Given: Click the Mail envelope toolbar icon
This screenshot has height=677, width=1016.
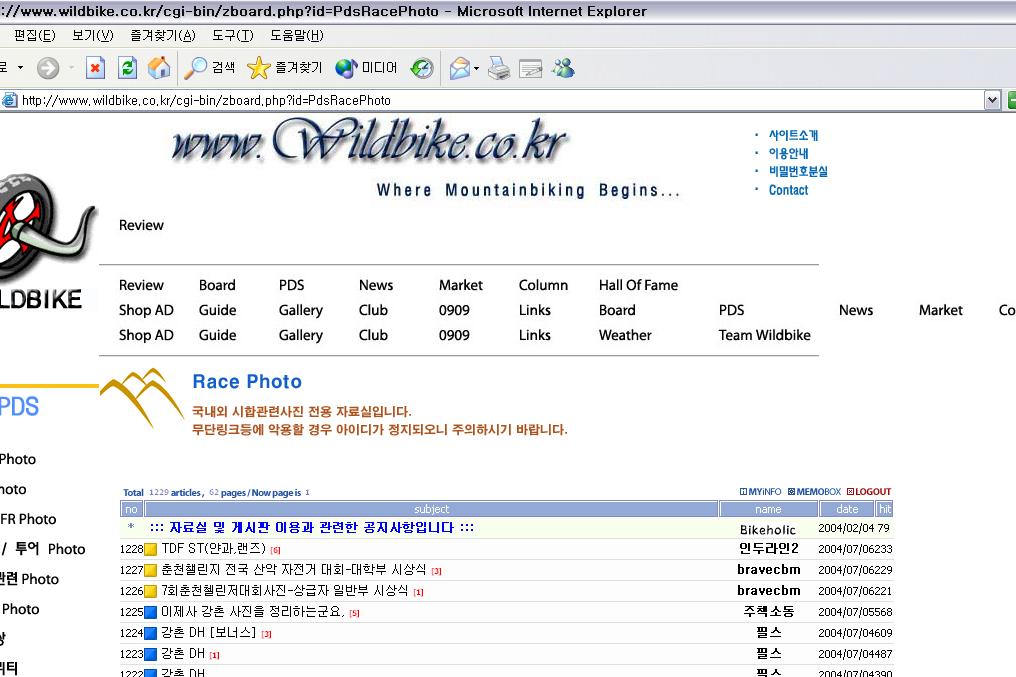Looking at the screenshot, I should (459, 68).
